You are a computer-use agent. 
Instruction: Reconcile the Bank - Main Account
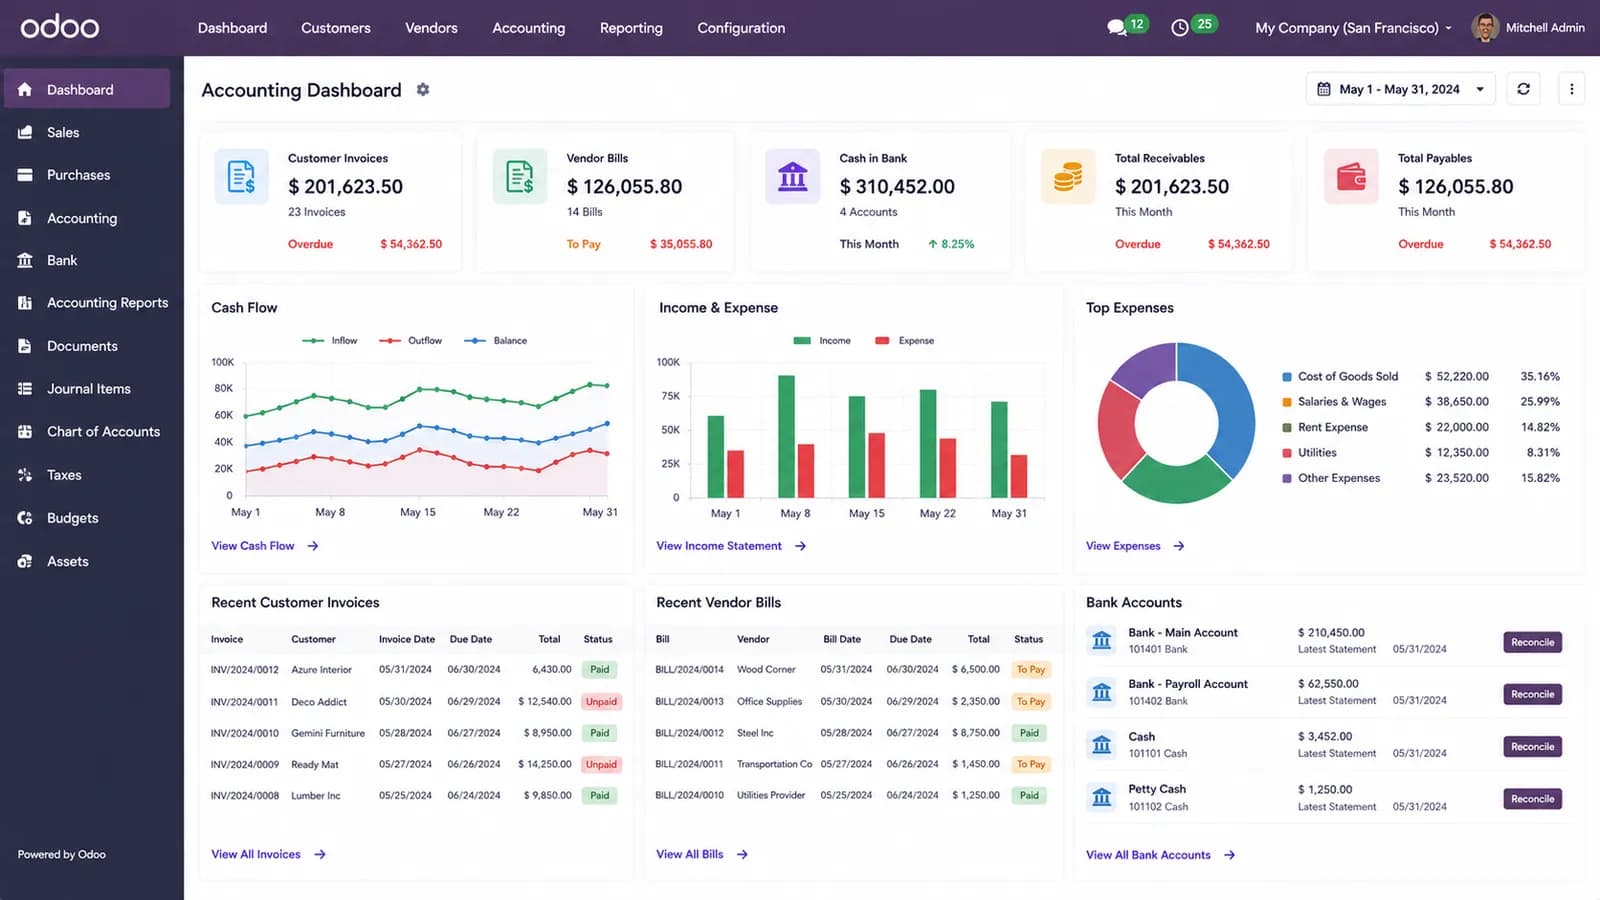pos(1532,642)
